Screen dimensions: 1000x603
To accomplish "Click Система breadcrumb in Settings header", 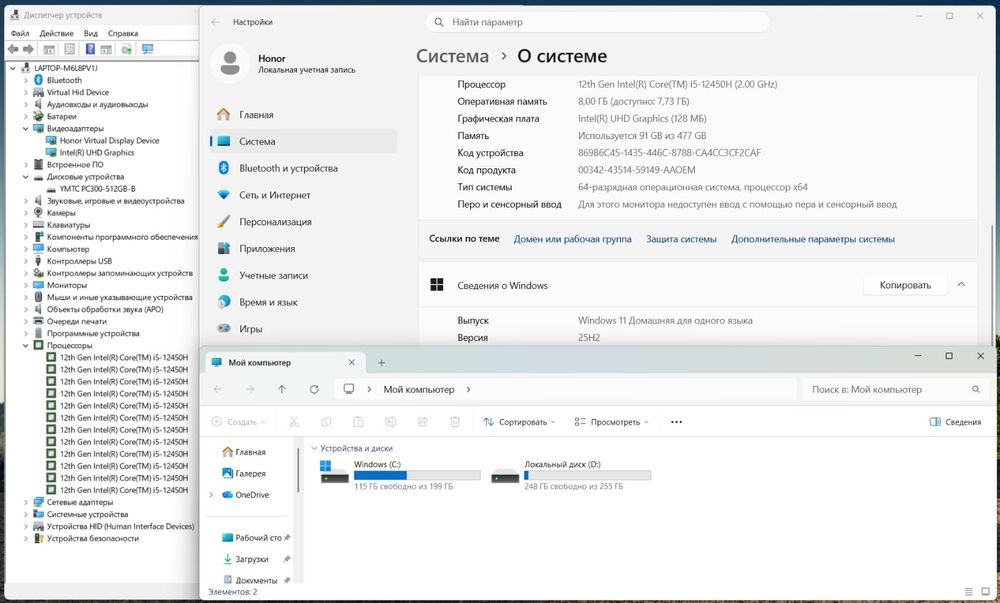I will [452, 56].
